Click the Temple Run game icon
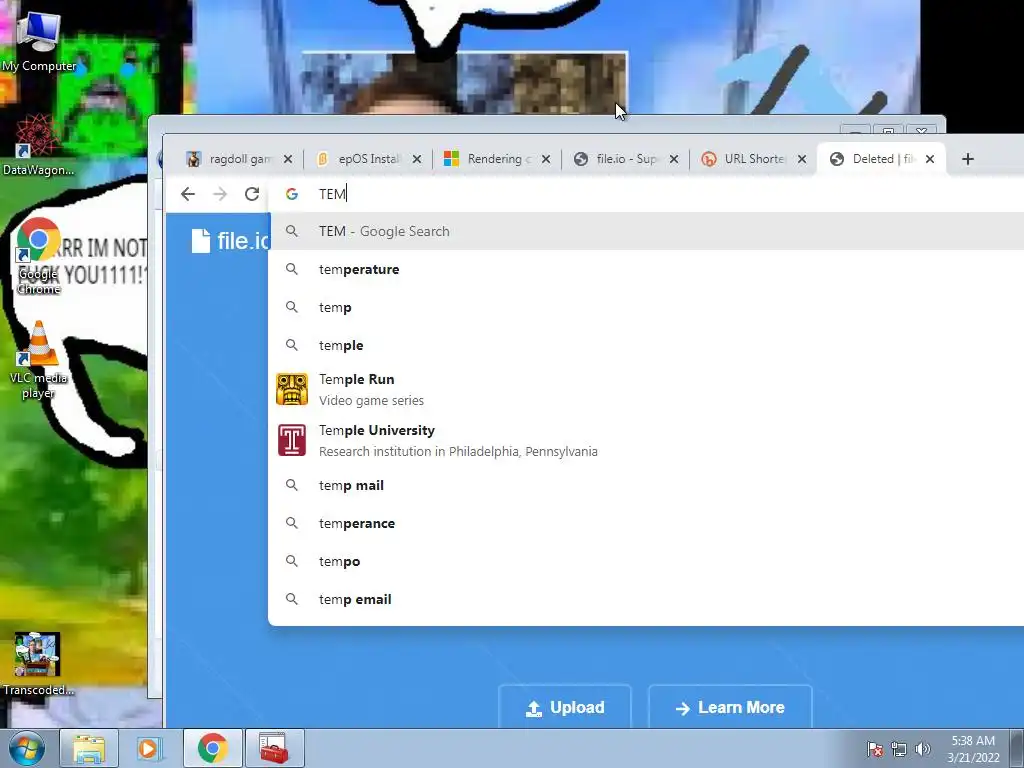Image resolution: width=1024 pixels, height=768 pixels. (292, 389)
